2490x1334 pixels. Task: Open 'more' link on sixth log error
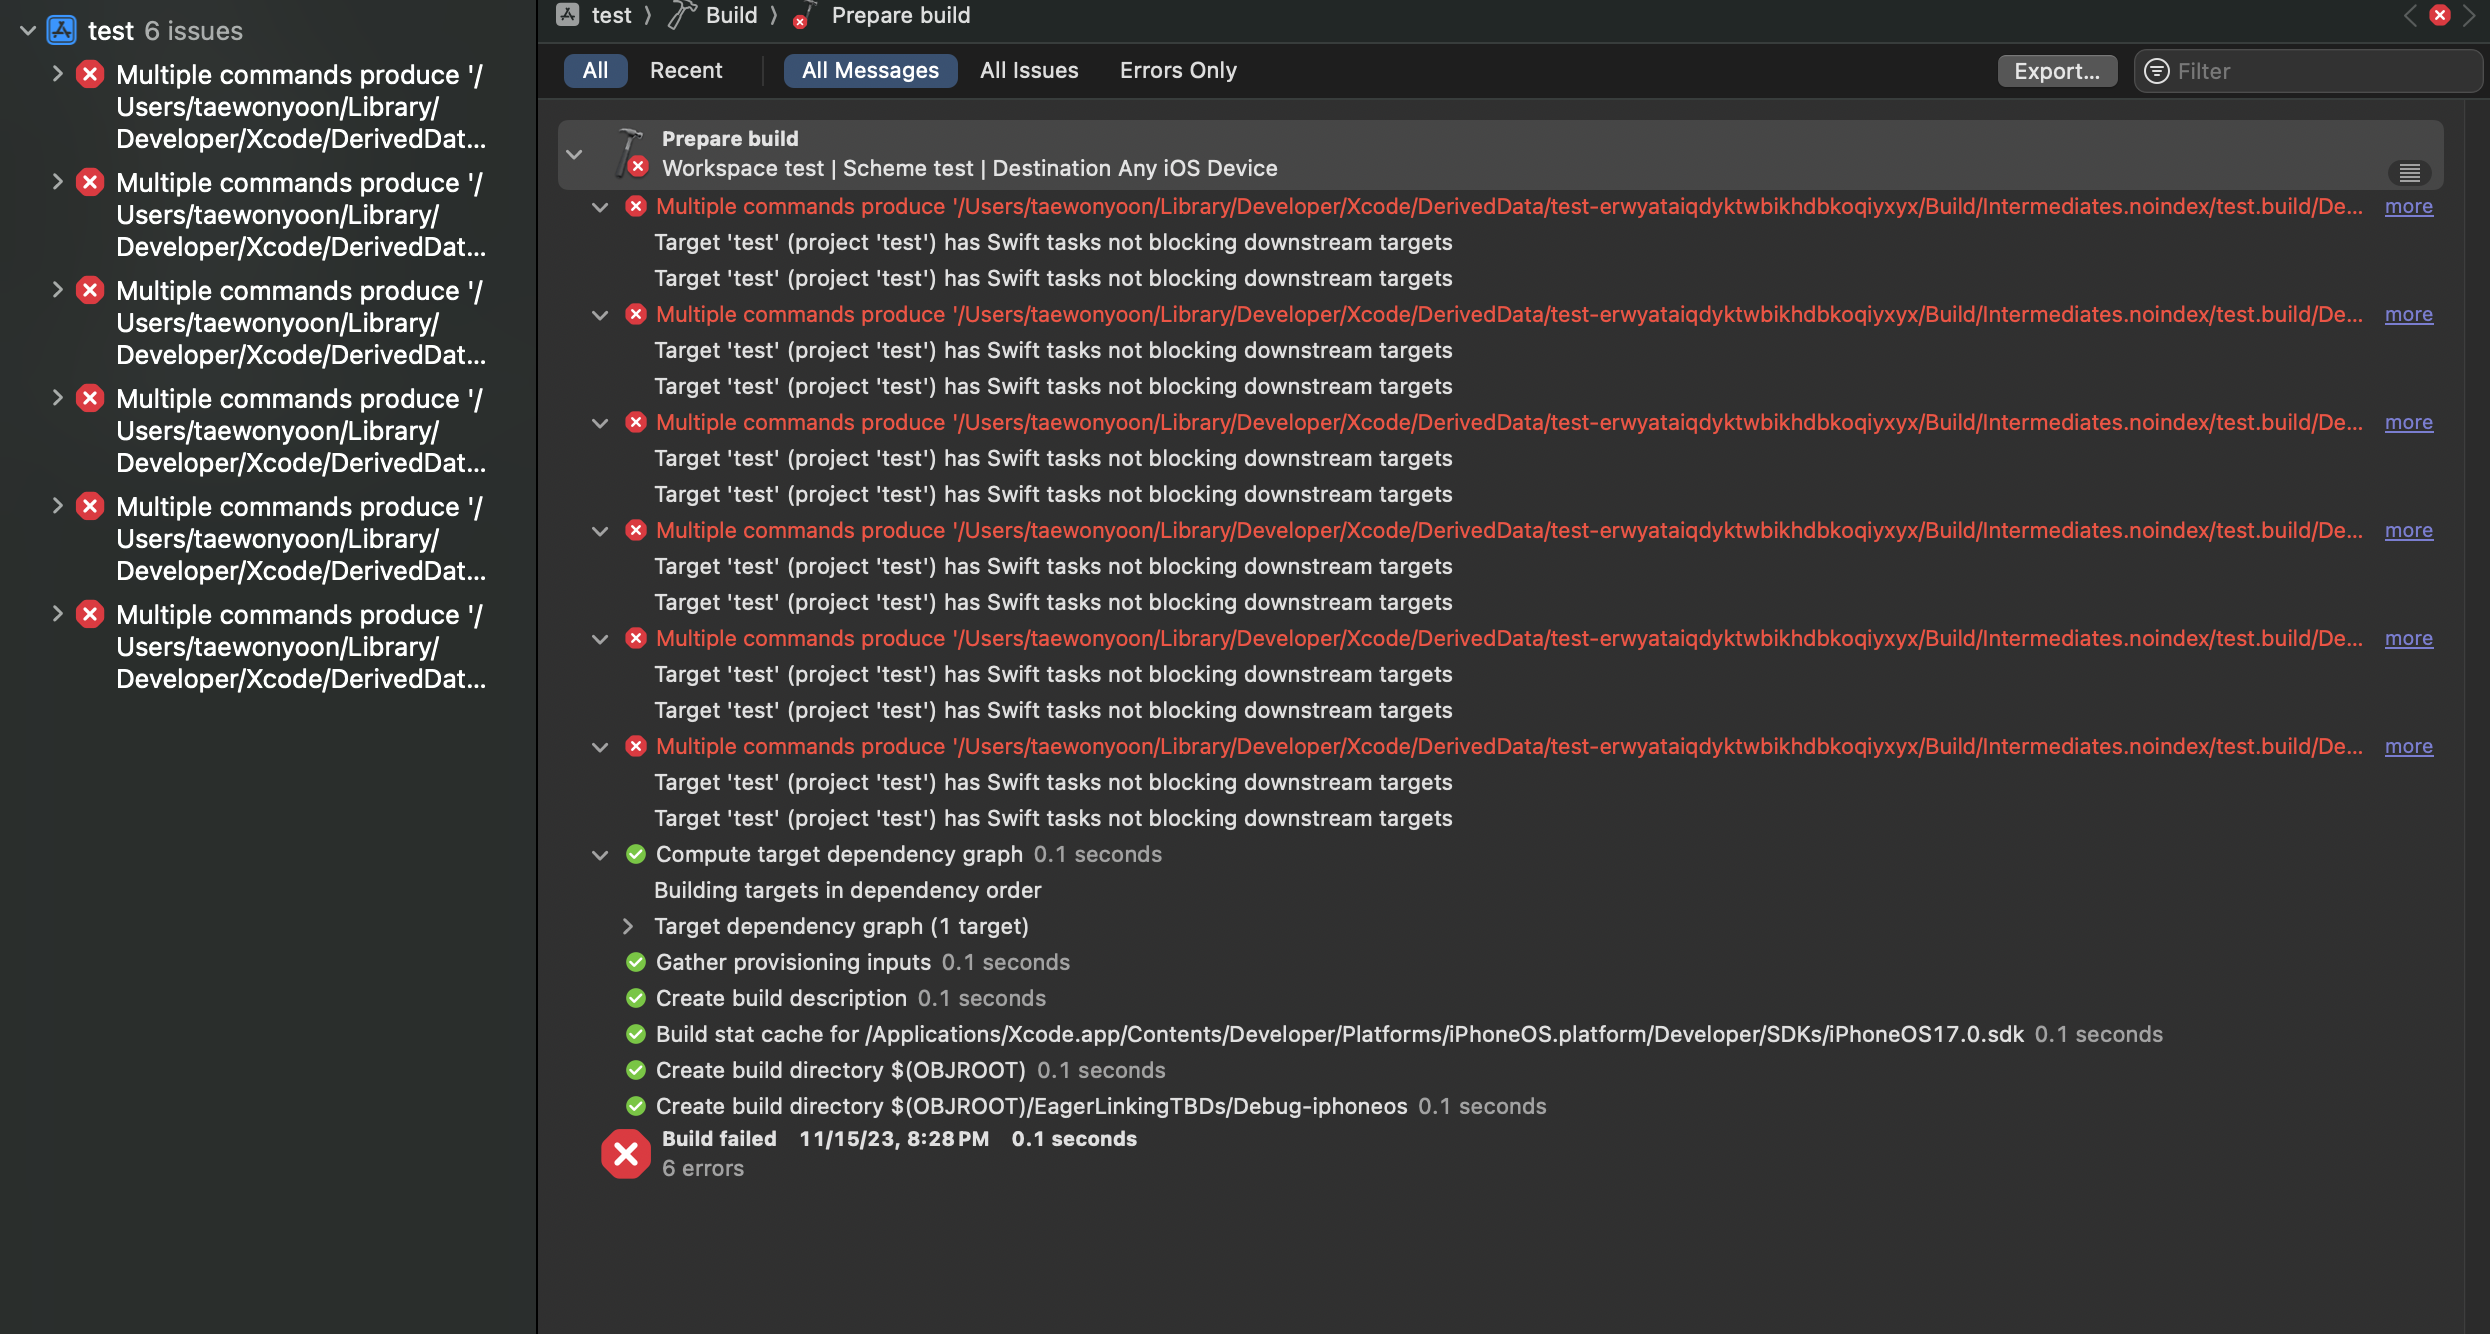pyautogui.click(x=2408, y=746)
